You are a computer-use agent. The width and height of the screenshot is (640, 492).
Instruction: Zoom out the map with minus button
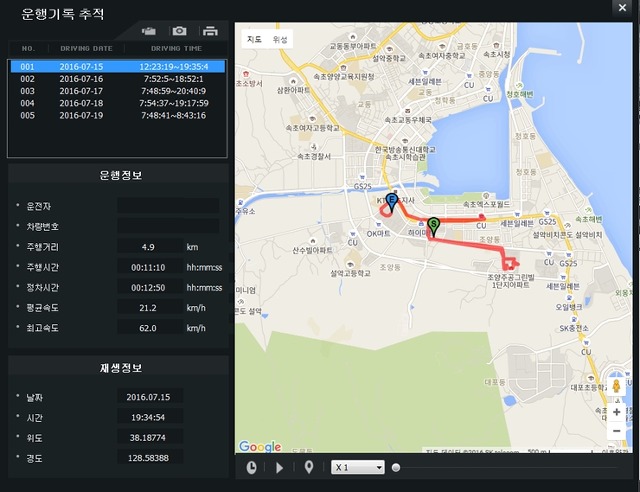(x=617, y=431)
